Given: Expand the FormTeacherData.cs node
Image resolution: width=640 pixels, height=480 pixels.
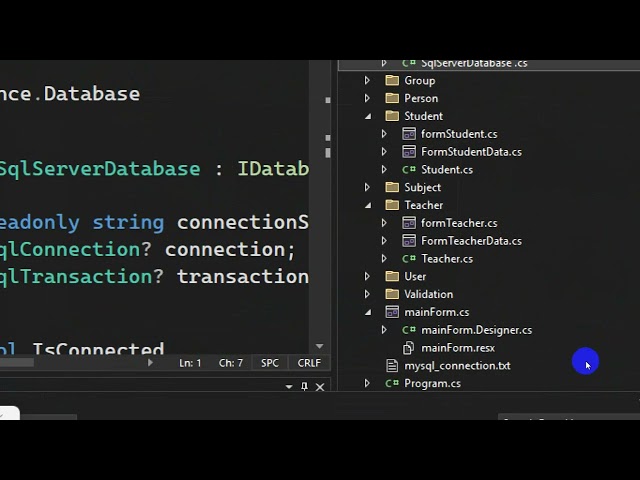Looking at the screenshot, I should tap(384, 241).
